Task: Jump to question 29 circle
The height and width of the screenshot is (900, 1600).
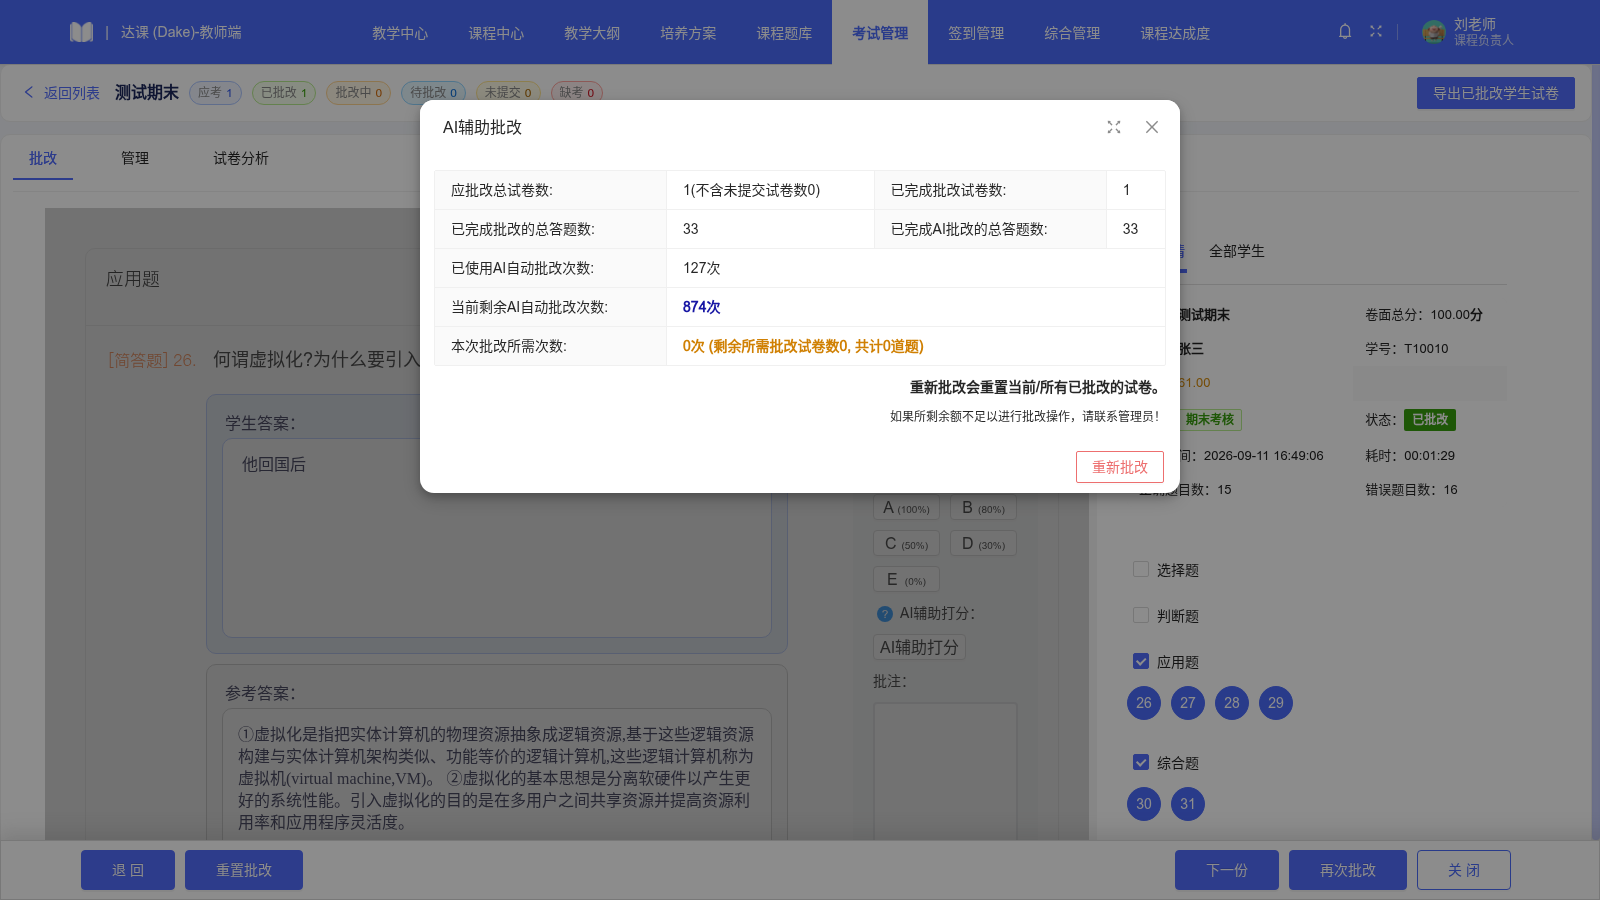Action: pyautogui.click(x=1276, y=703)
